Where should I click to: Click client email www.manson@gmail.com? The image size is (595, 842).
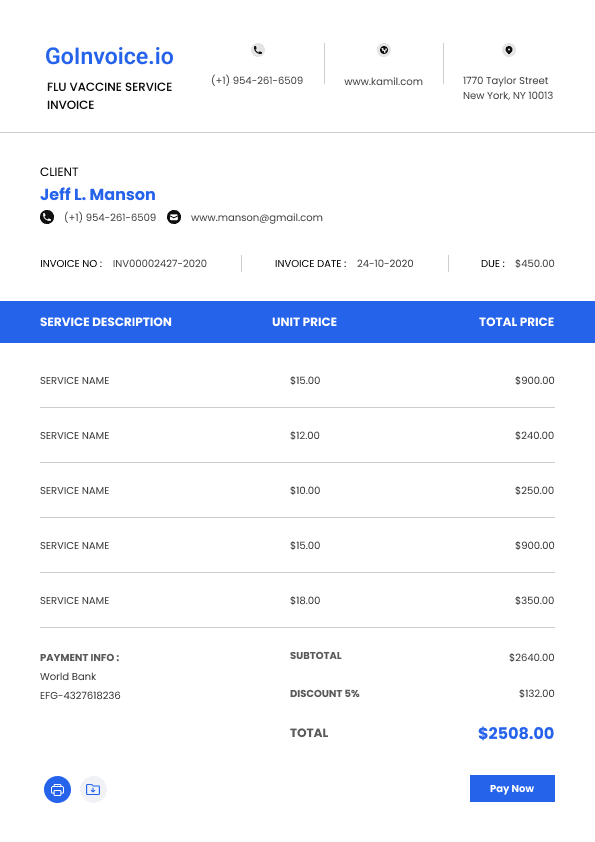257,217
